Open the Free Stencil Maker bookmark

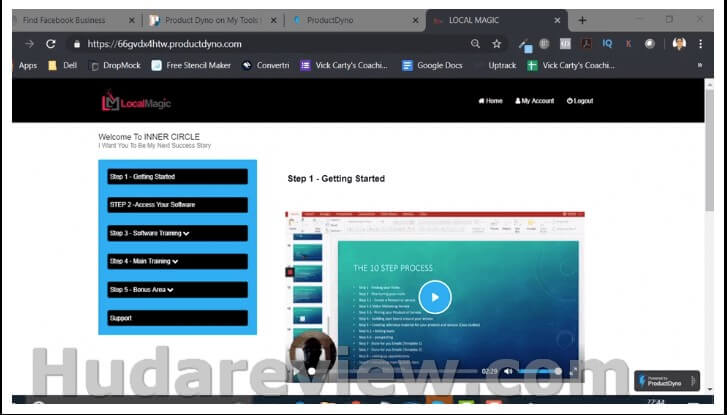(191, 65)
